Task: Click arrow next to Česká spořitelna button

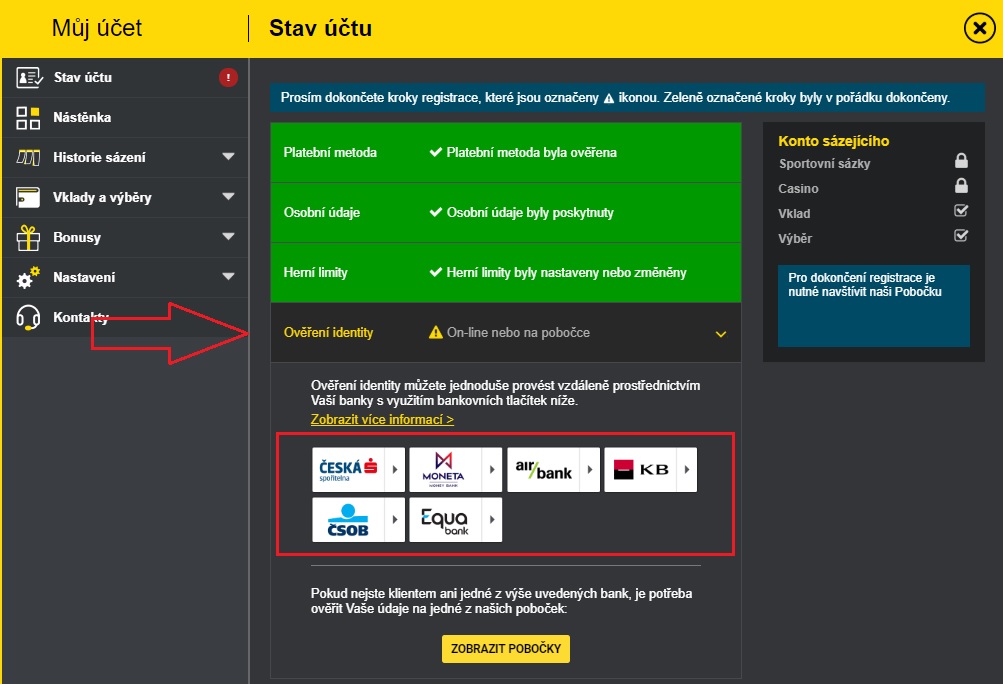Action: pos(395,470)
